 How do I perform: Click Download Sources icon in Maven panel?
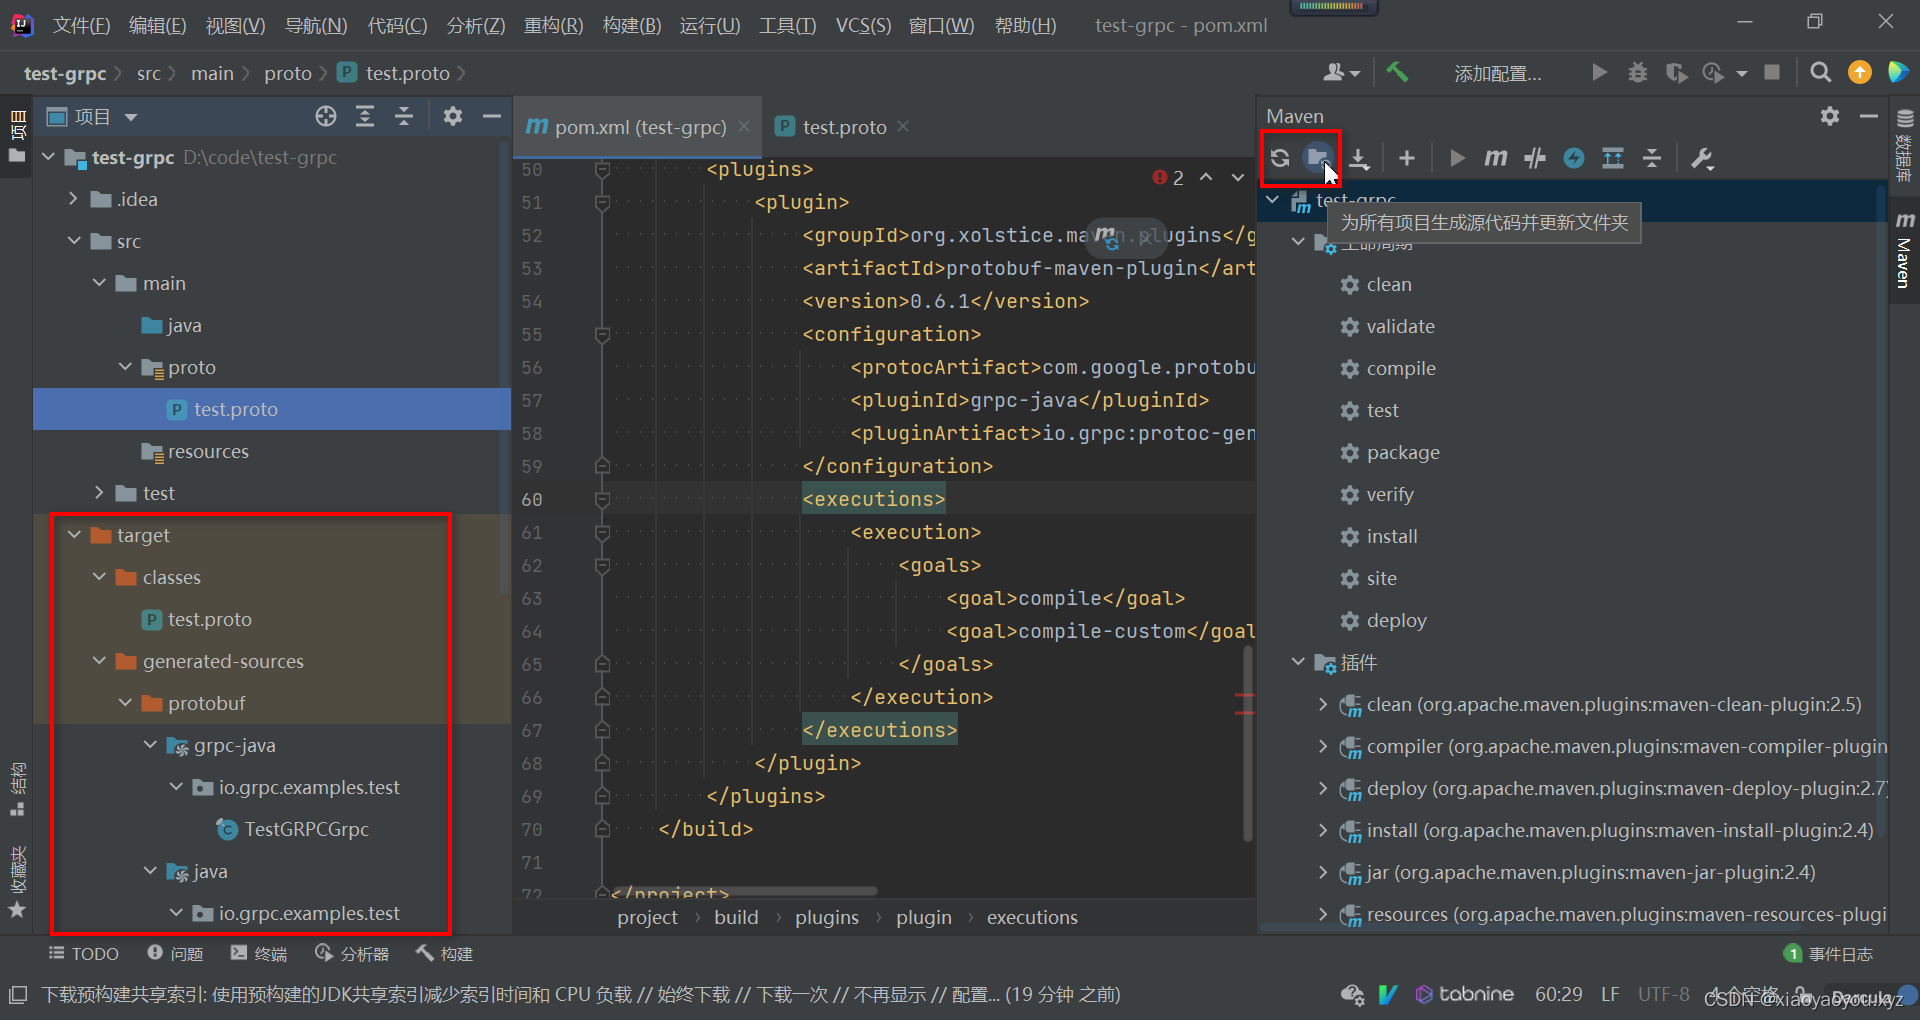(x=1359, y=158)
